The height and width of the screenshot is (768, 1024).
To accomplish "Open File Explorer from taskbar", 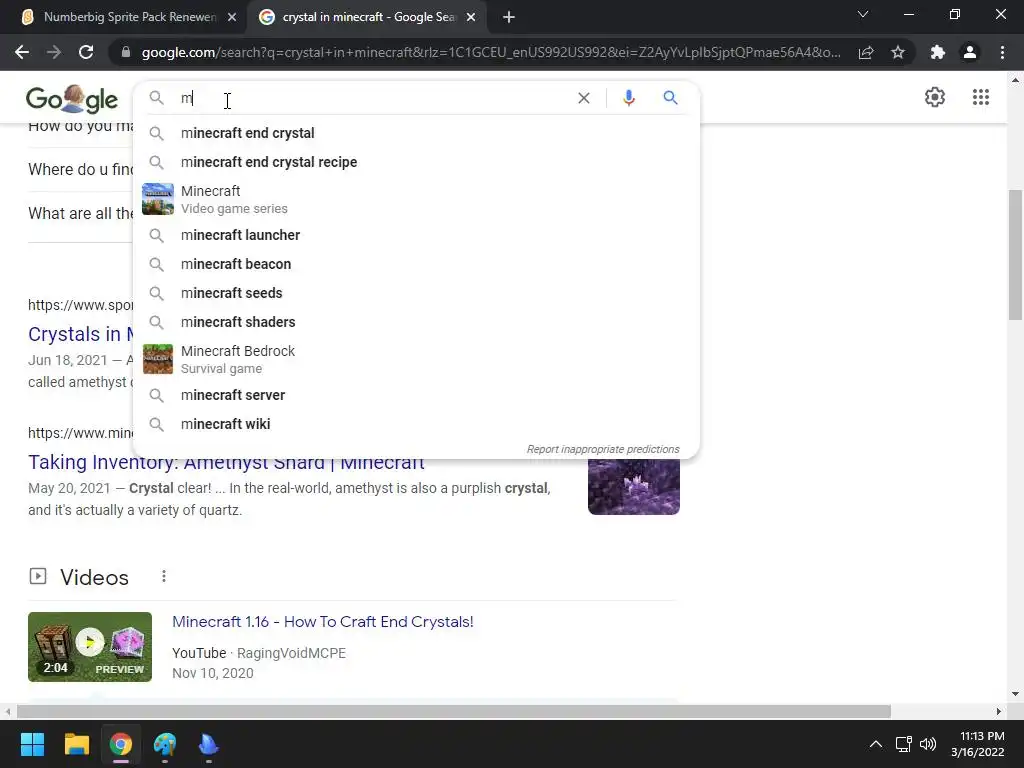I will pos(76,744).
